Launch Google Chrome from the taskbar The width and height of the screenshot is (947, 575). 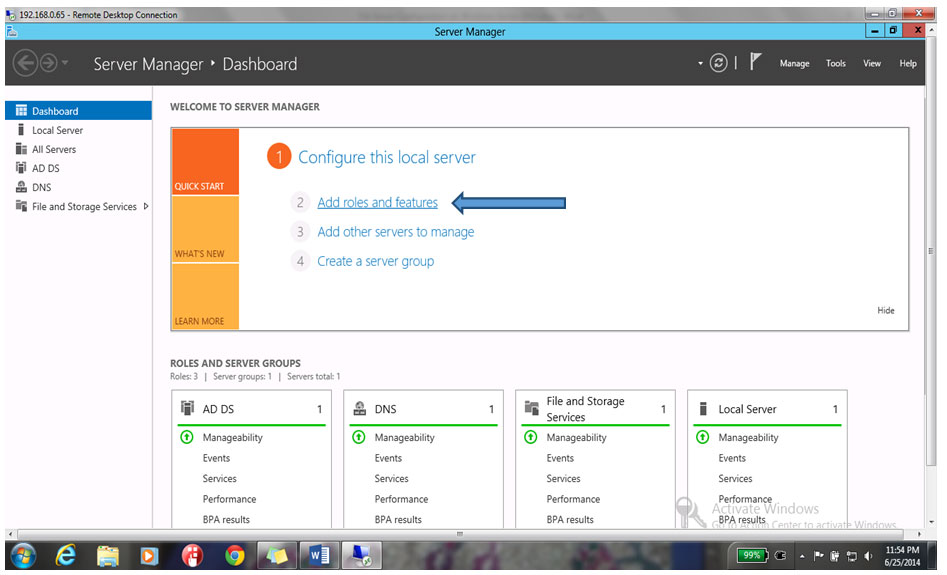235,556
